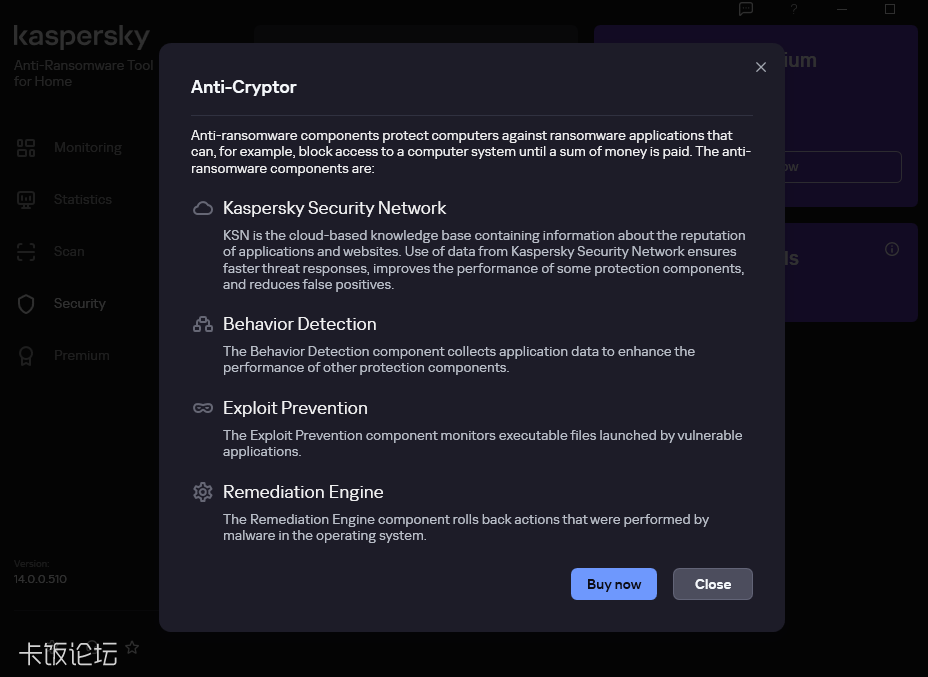The image size is (928, 677).
Task: Click the Exploit Prevention link-chain icon
Action: point(203,408)
